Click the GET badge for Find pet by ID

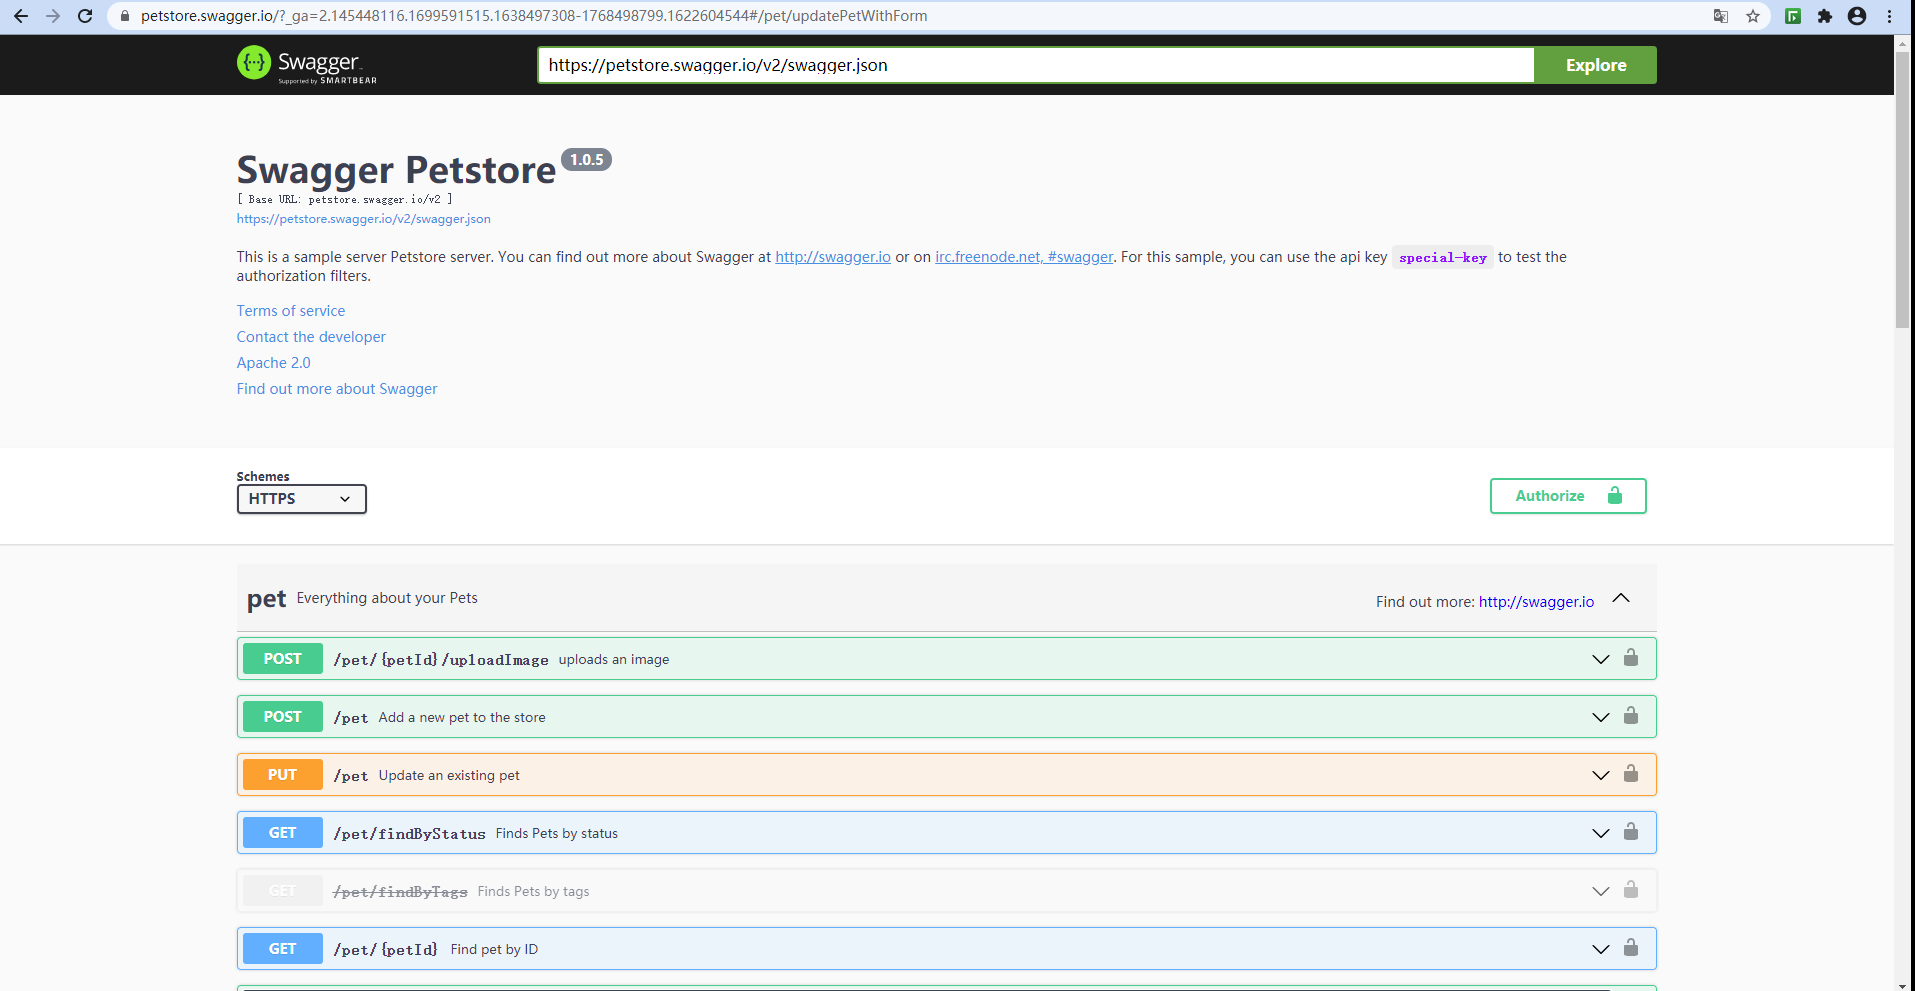click(x=283, y=949)
